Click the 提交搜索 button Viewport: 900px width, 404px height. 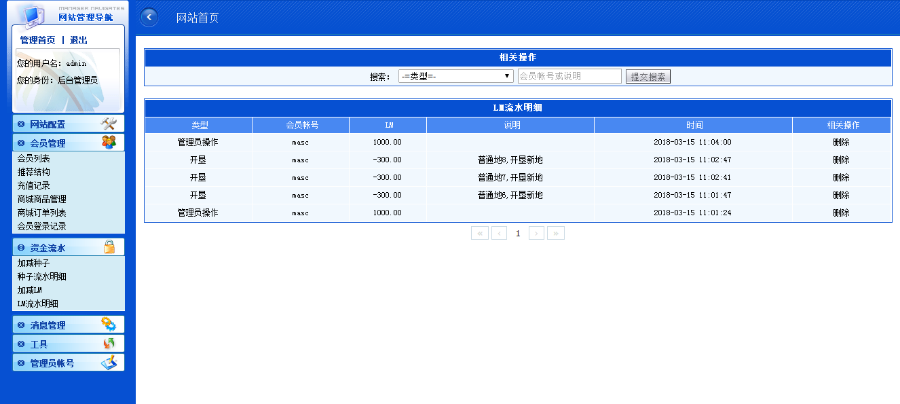(648, 77)
